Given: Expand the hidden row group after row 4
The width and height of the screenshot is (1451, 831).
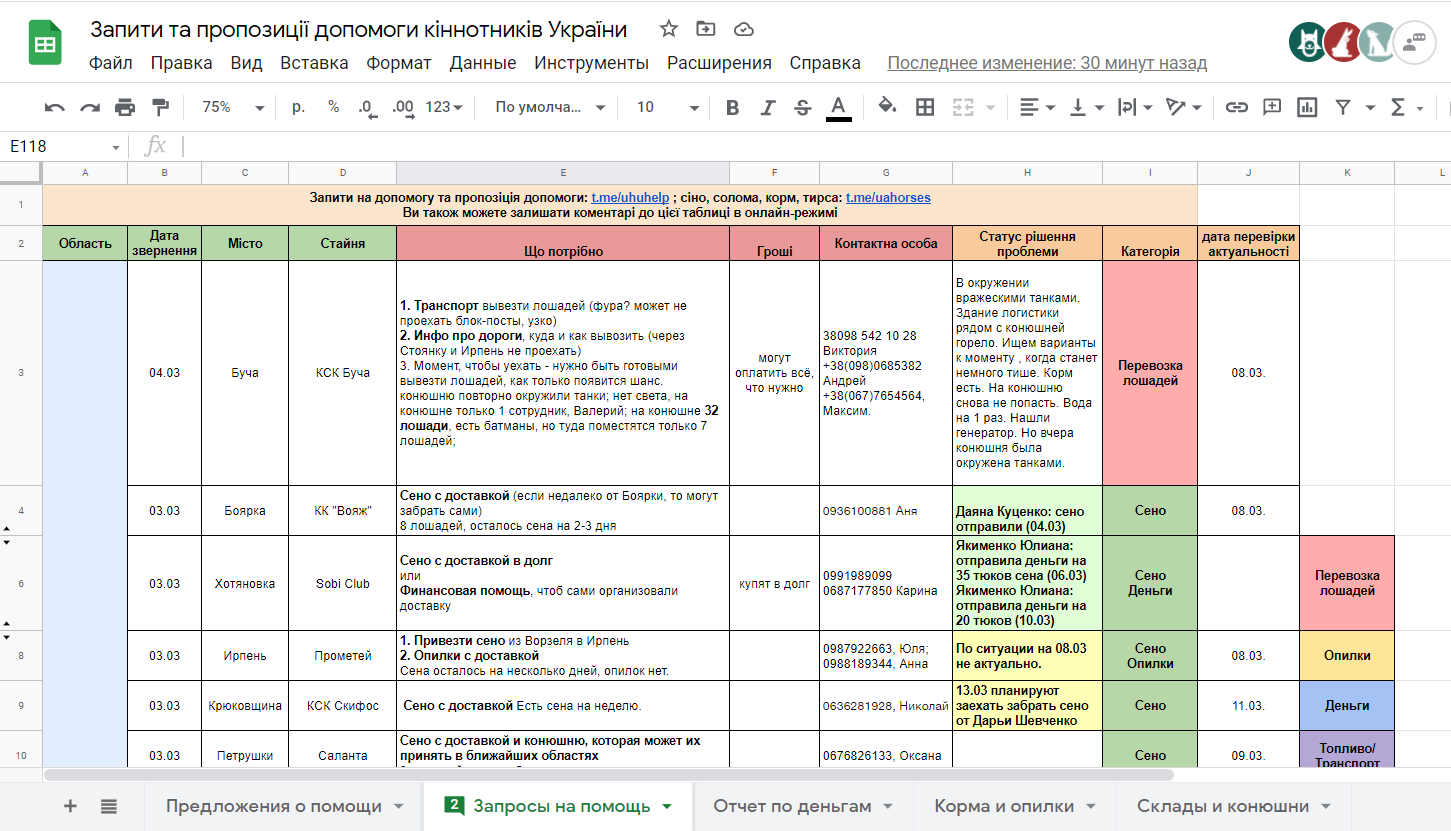Looking at the screenshot, I should tap(6, 527).
